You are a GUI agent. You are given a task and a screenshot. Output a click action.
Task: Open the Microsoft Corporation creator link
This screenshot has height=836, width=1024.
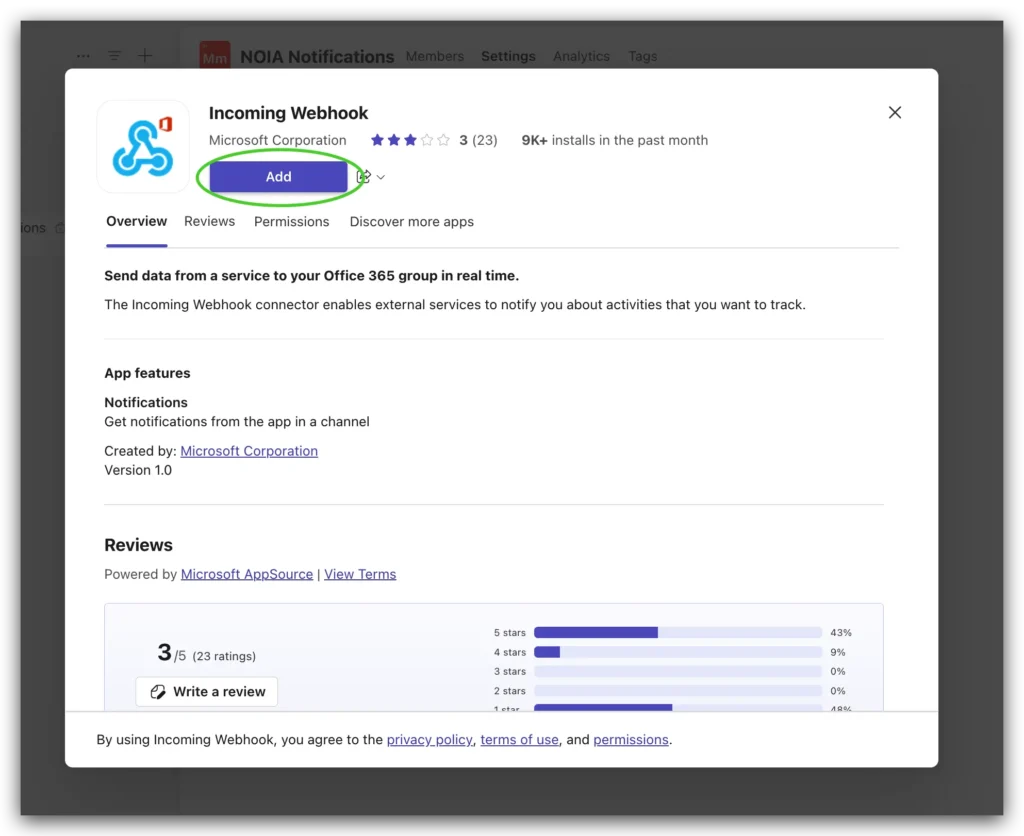249,451
